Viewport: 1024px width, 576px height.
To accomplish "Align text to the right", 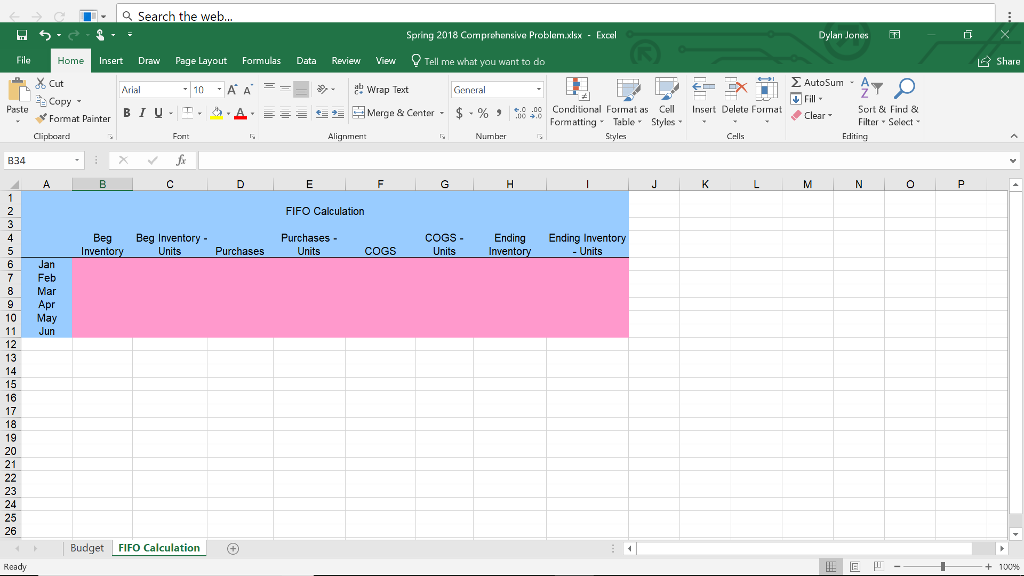I will pyautogui.click(x=301, y=113).
